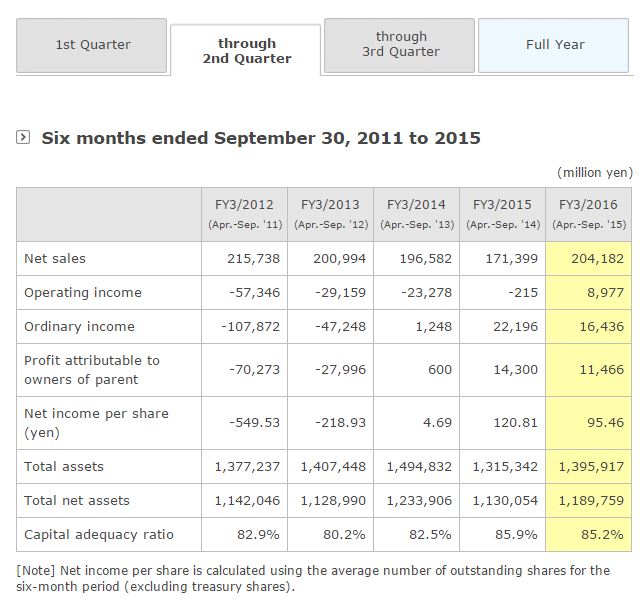Select the highlighted FY3/2016 column header
641x604 pixels.
[x=587, y=213]
